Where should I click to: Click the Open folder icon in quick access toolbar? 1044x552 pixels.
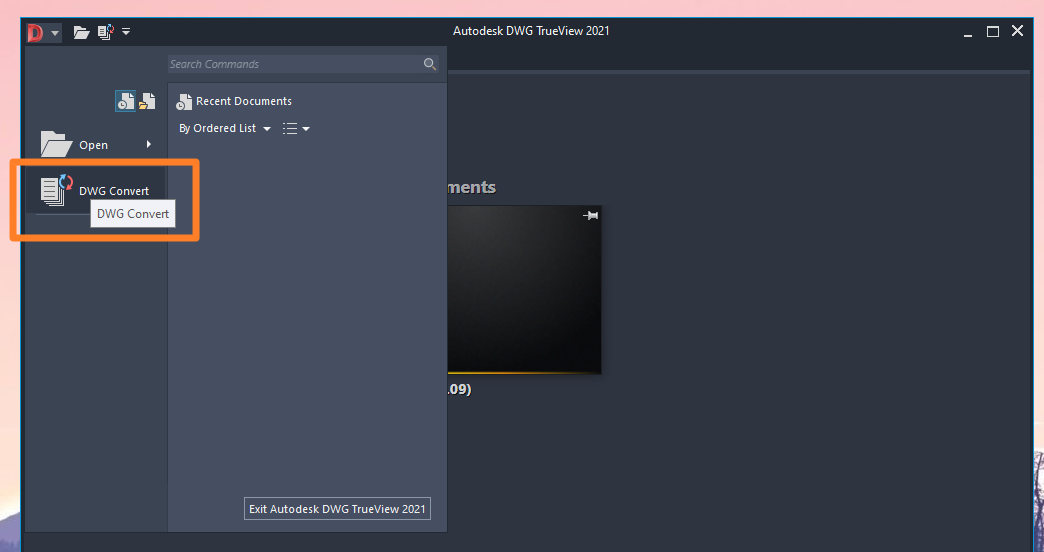coord(81,32)
